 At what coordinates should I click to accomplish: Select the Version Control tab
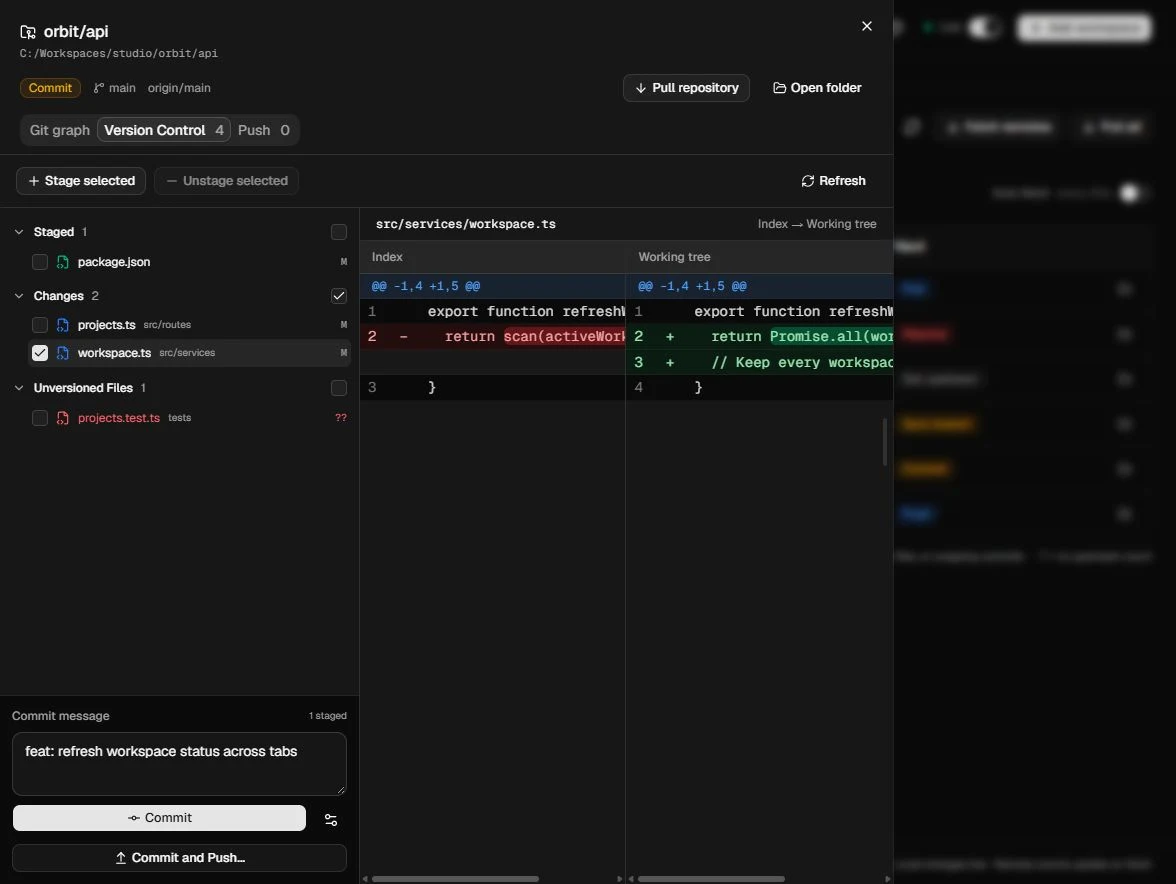tap(164, 130)
